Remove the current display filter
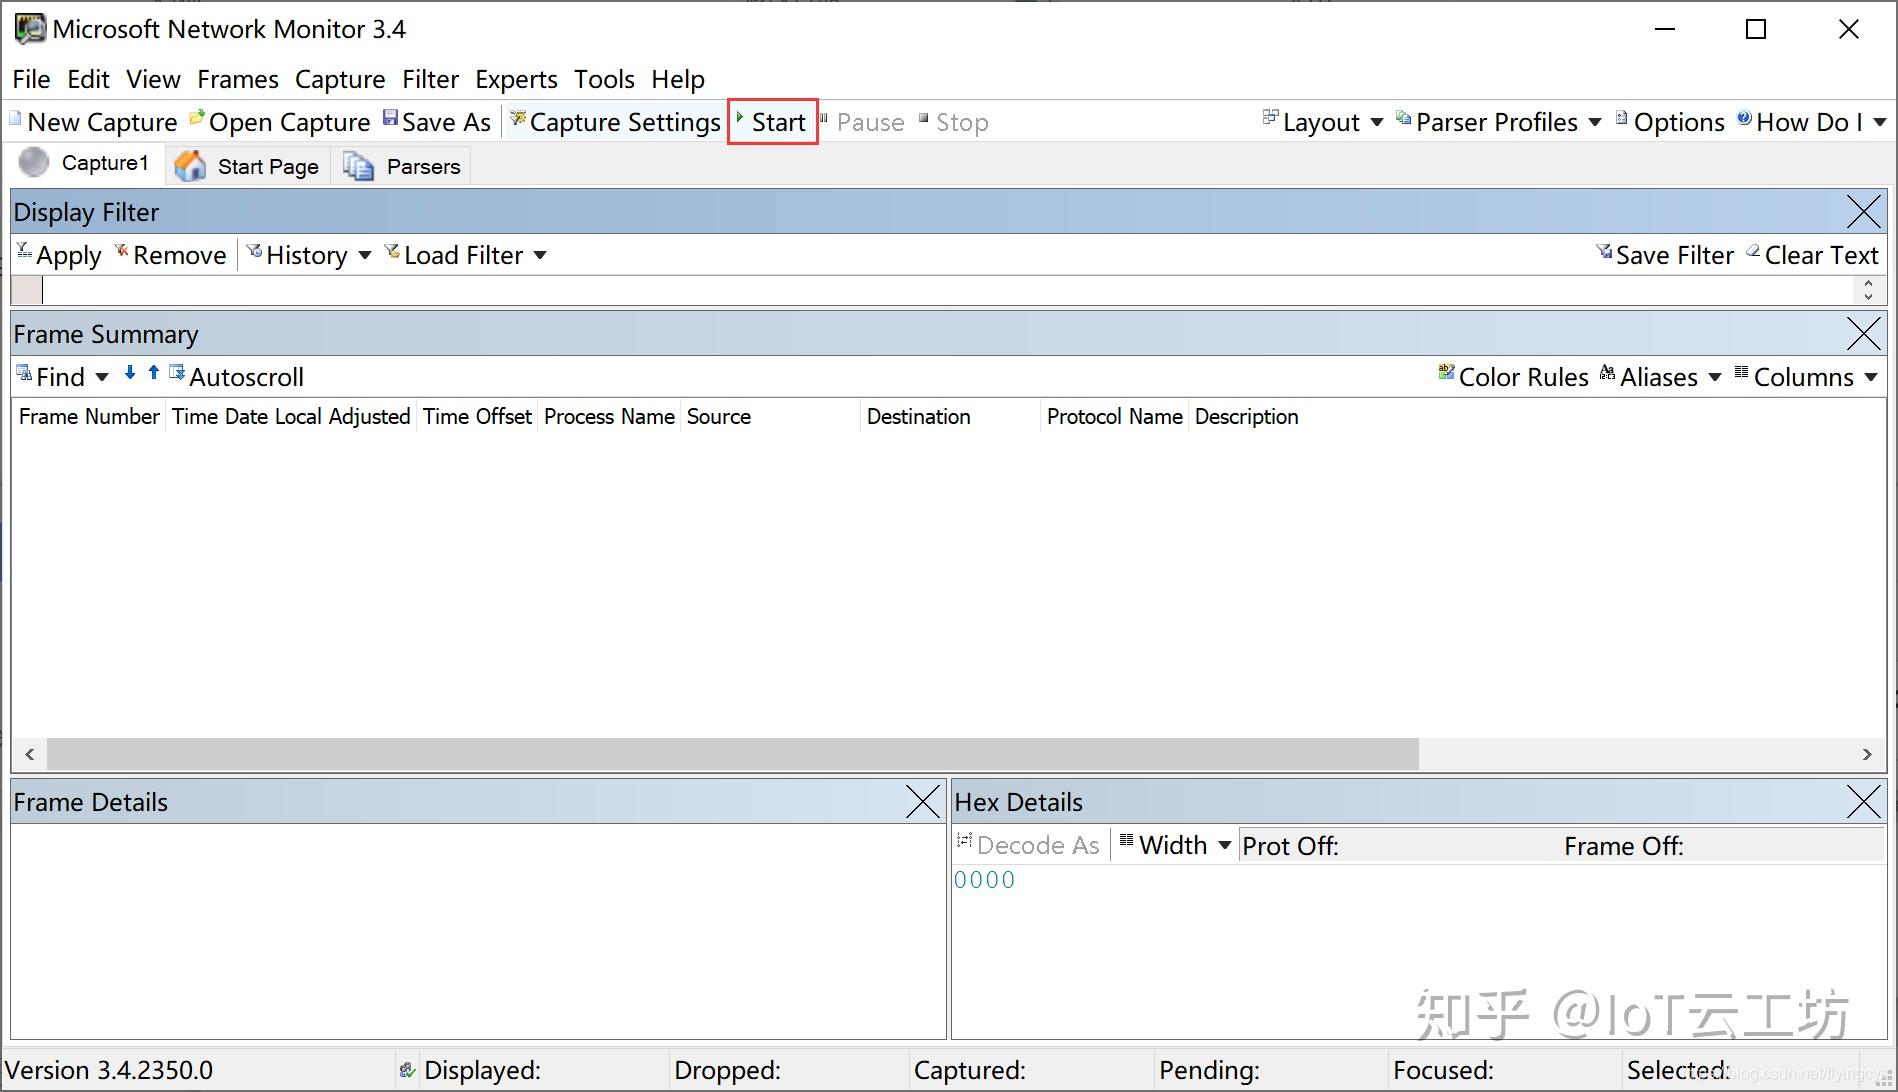The width and height of the screenshot is (1898, 1092). pos(171,254)
